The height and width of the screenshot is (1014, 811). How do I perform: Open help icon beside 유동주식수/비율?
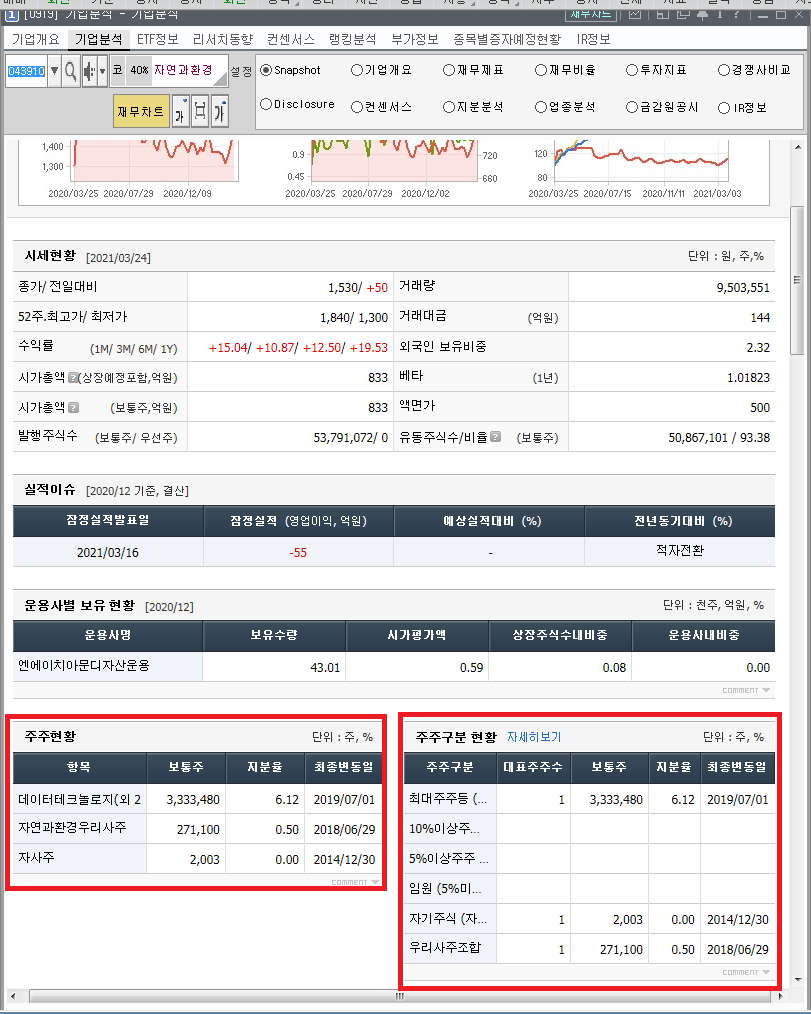(x=495, y=437)
